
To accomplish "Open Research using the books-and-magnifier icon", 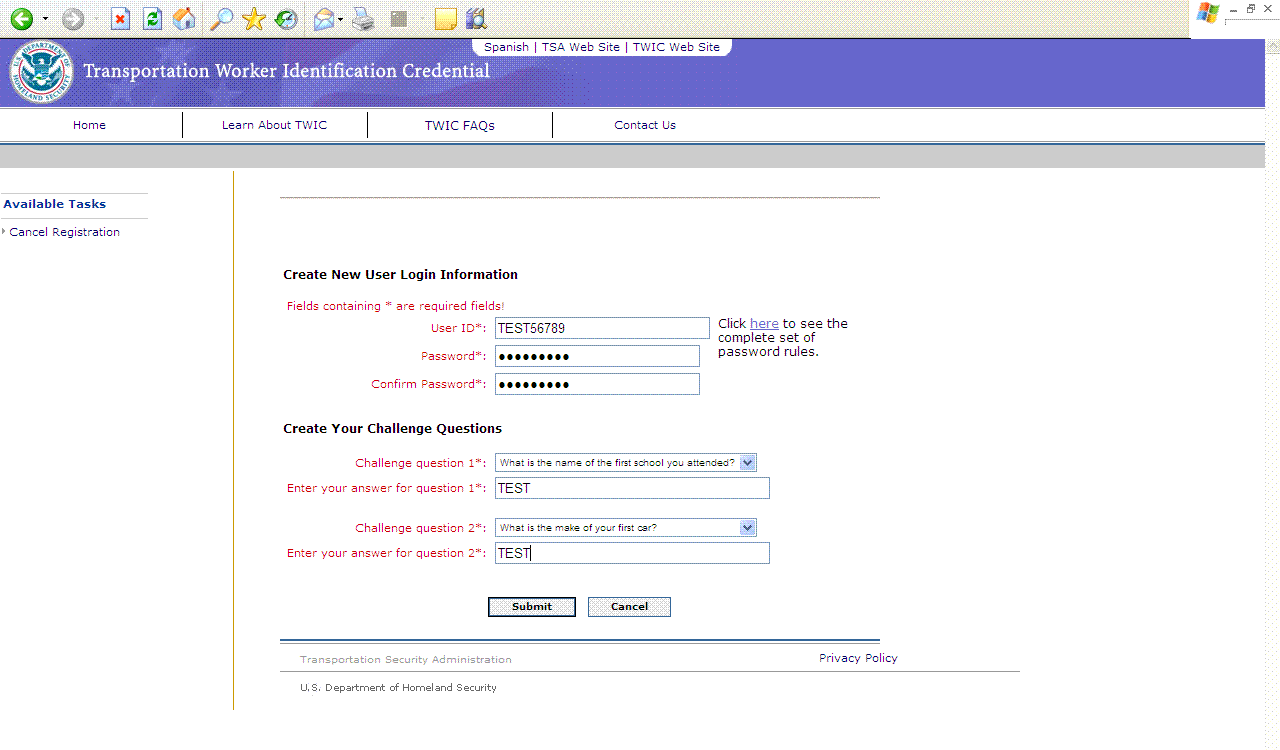I will [476, 19].
